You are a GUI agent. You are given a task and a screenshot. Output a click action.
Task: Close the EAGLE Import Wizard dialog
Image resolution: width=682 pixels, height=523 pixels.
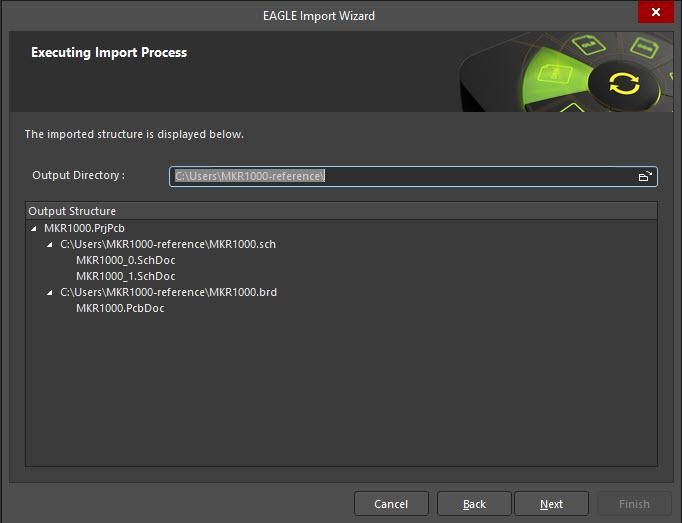(x=655, y=12)
